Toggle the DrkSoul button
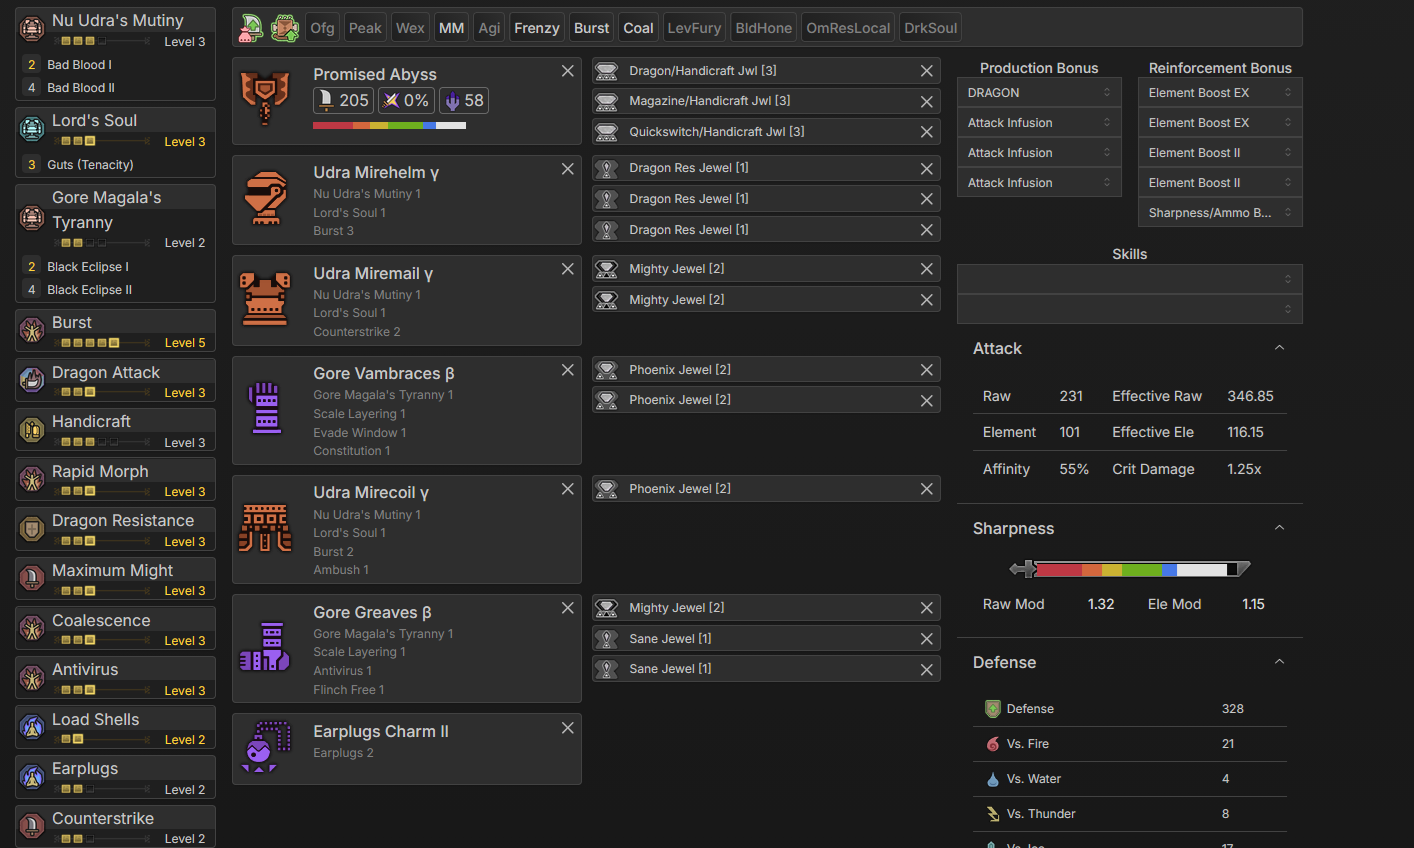The image size is (1414, 848). 931,28
